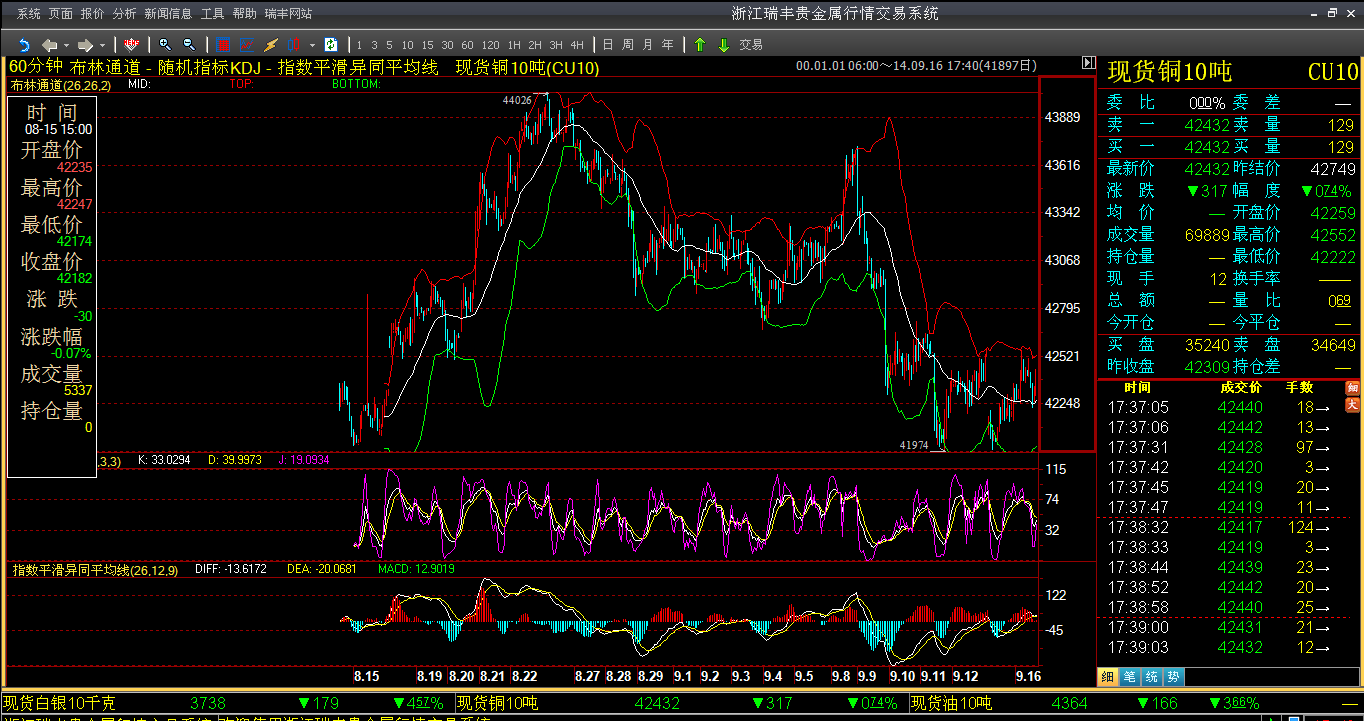This screenshot has height=721, width=1364.
Task: Click 现货铜10吨 in the bottom ticker
Action: tap(497, 703)
